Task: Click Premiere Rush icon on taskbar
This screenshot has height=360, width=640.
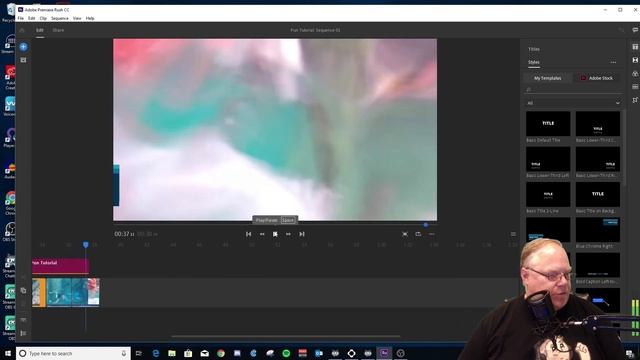Action: click(384, 353)
